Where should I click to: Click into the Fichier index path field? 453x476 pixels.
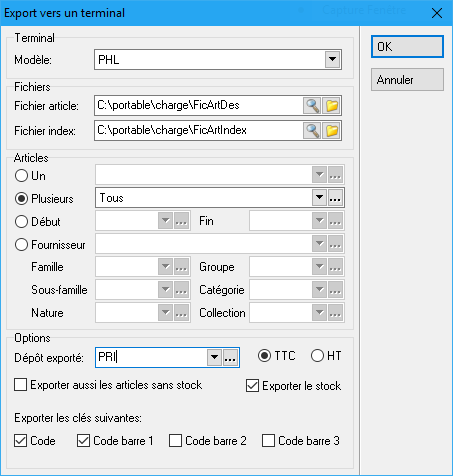pos(199,130)
